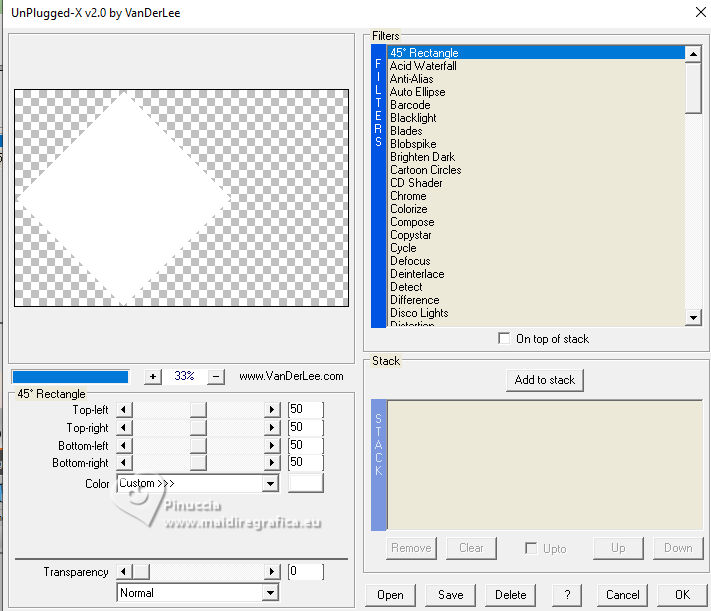Click the Open button
The width and height of the screenshot is (711, 611).
(390, 595)
